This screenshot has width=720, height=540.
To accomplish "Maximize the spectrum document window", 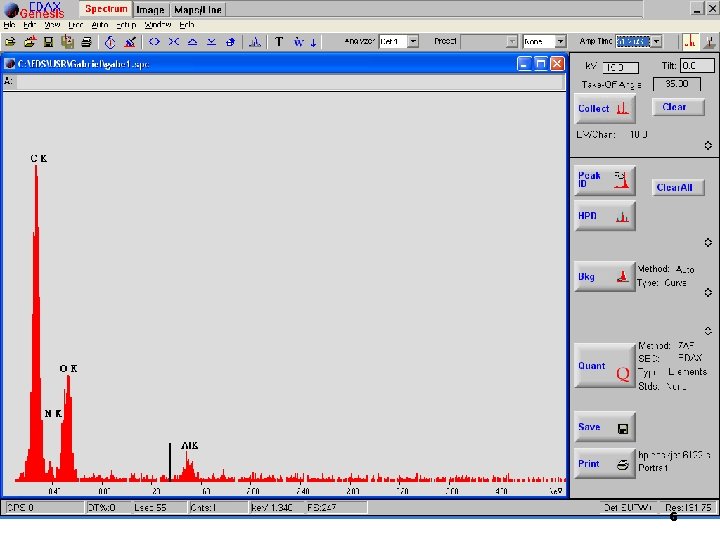I will coord(540,64).
